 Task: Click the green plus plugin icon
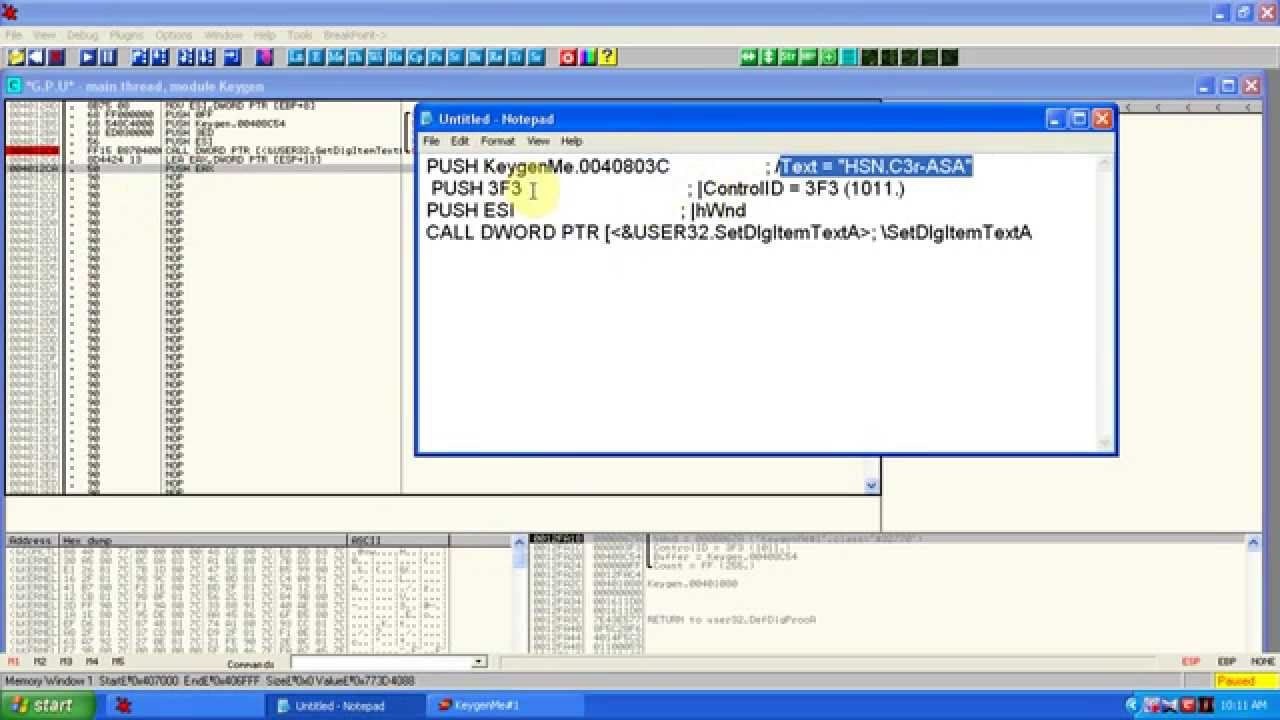tap(829, 57)
